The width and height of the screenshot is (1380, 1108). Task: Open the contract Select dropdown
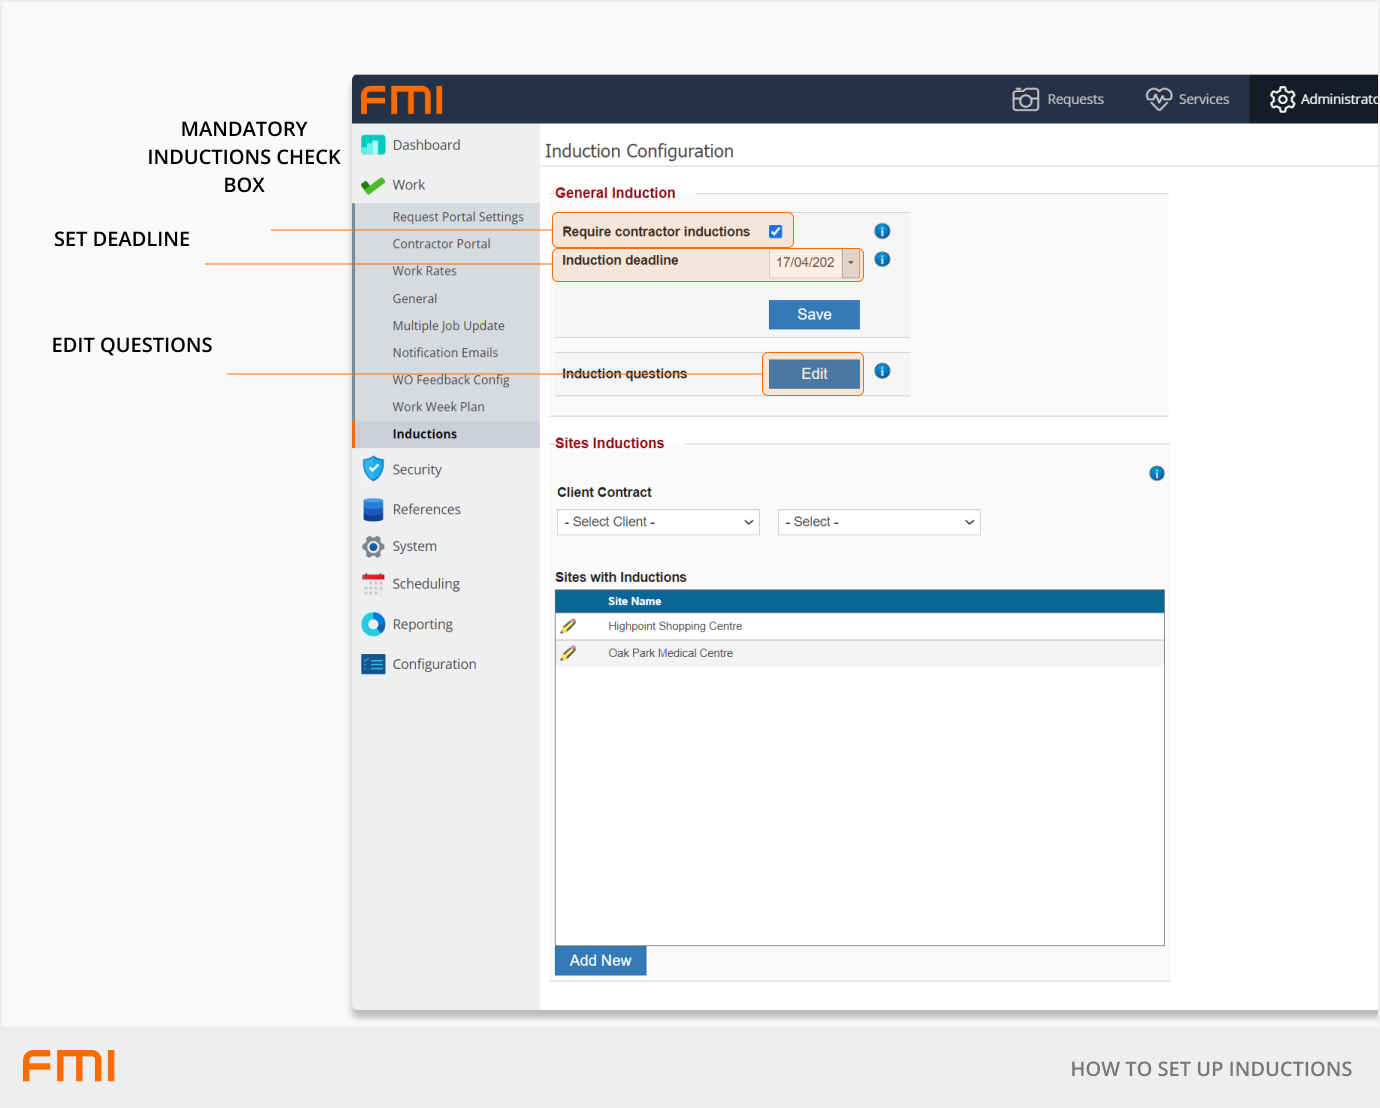(879, 522)
